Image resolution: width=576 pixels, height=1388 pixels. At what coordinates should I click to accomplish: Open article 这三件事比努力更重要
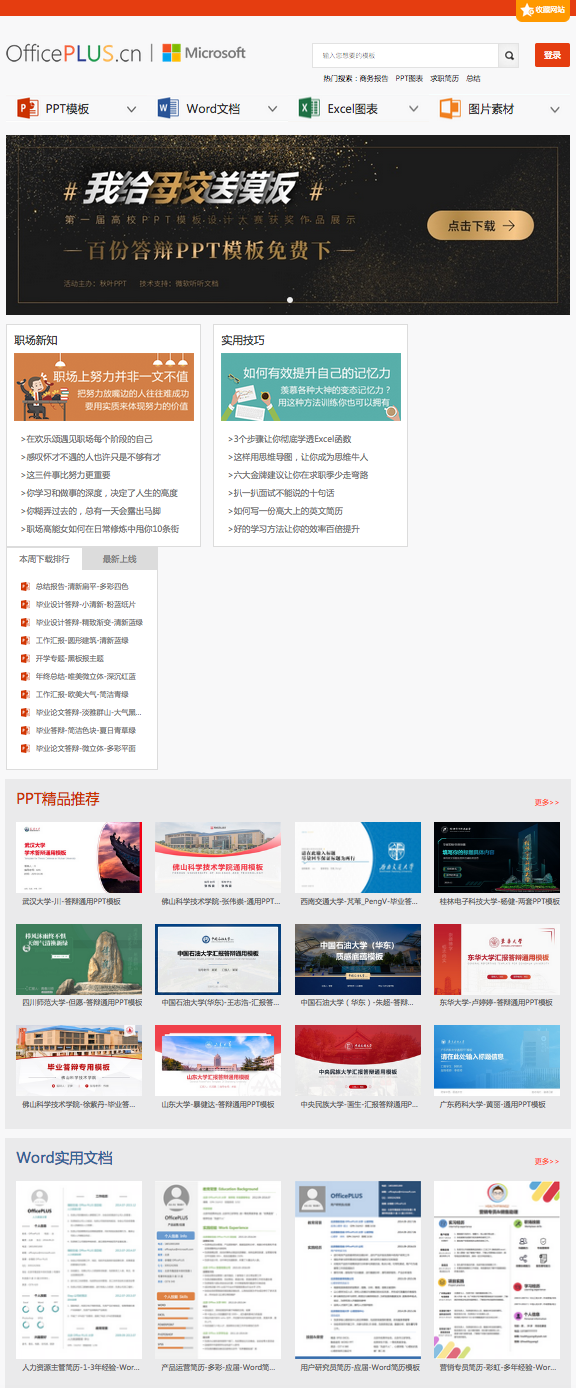point(66,475)
